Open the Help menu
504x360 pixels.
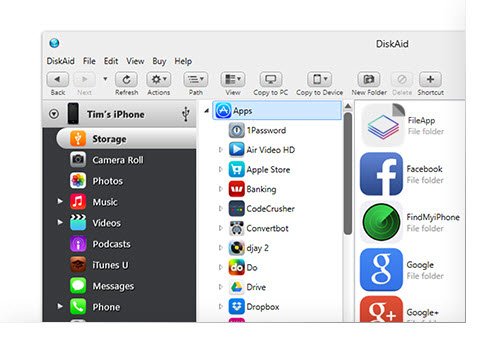[x=183, y=61]
